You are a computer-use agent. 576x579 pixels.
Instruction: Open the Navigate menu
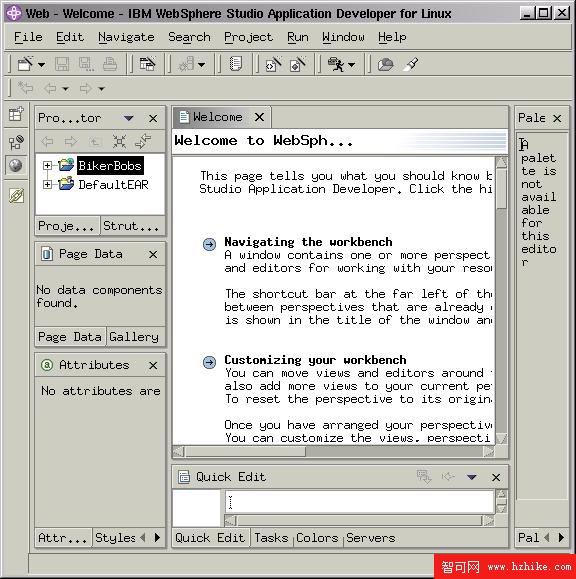pyautogui.click(x=126, y=37)
